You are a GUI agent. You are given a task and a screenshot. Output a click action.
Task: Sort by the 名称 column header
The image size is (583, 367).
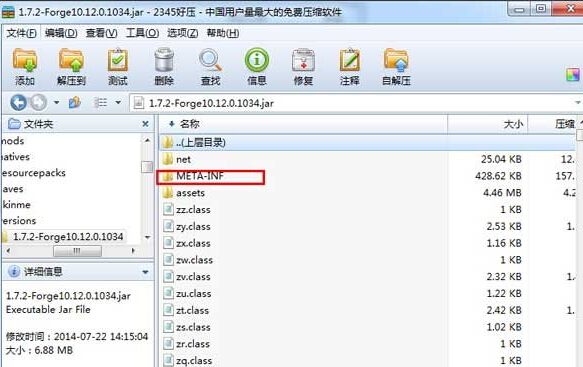303,124
